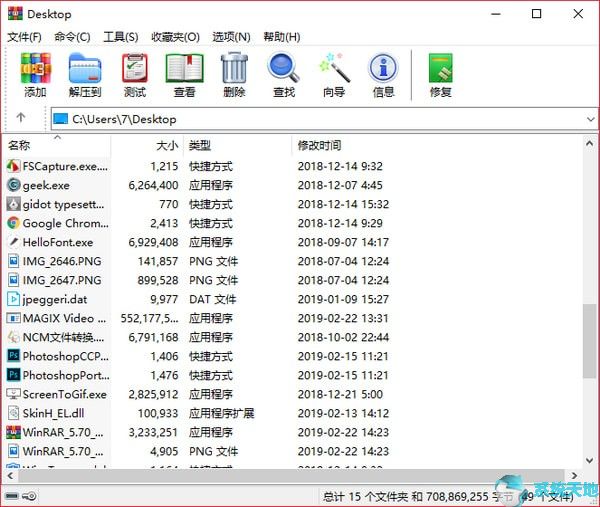Click the status bar total 708,869,255 text

457,497
